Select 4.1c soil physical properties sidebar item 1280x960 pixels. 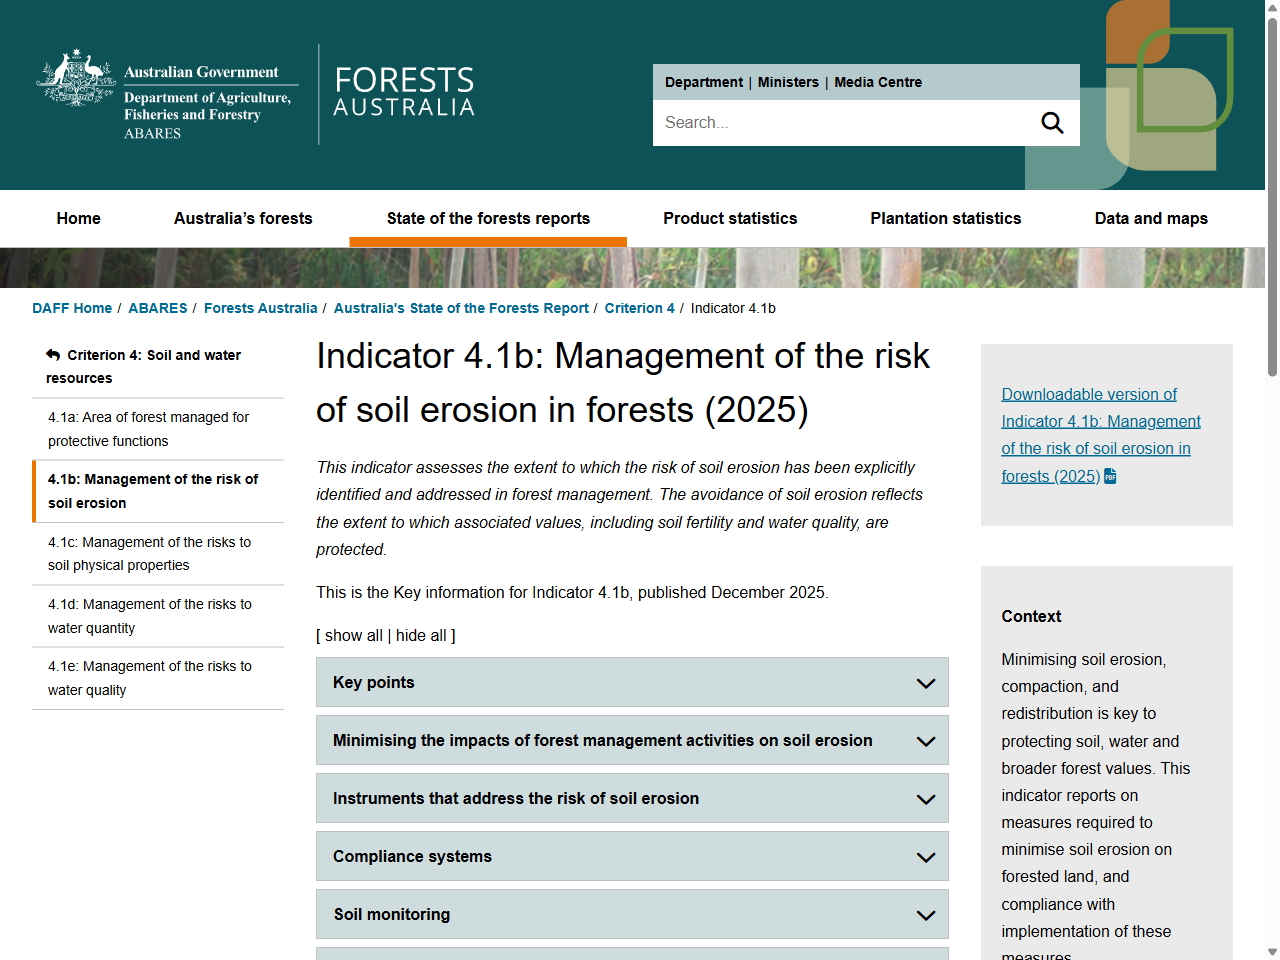[x=150, y=554]
